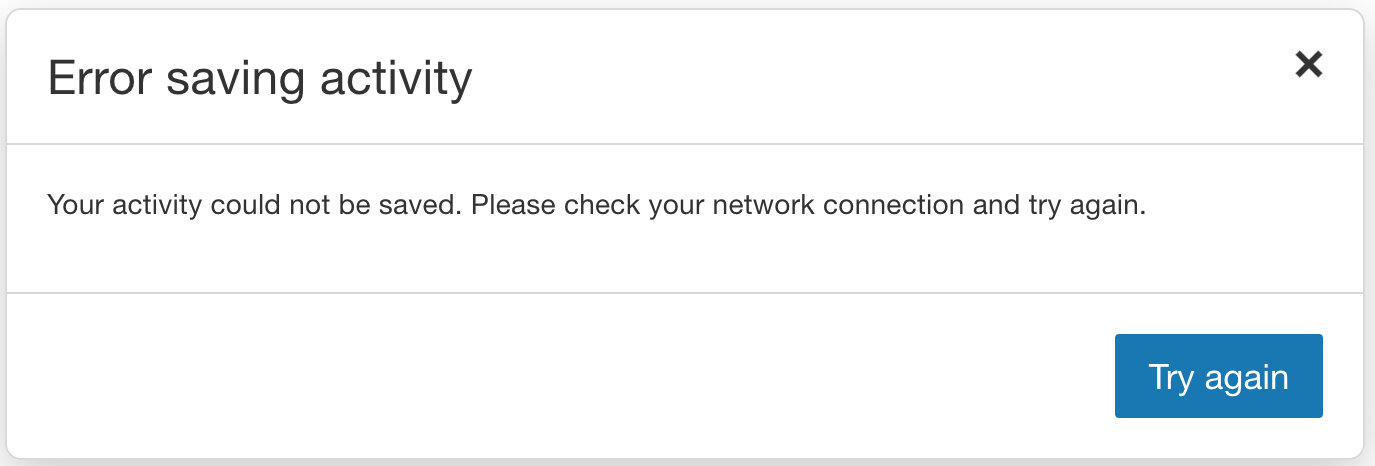1375x466 pixels.
Task: Click the X icon in dialog header
Action: coord(1308,65)
